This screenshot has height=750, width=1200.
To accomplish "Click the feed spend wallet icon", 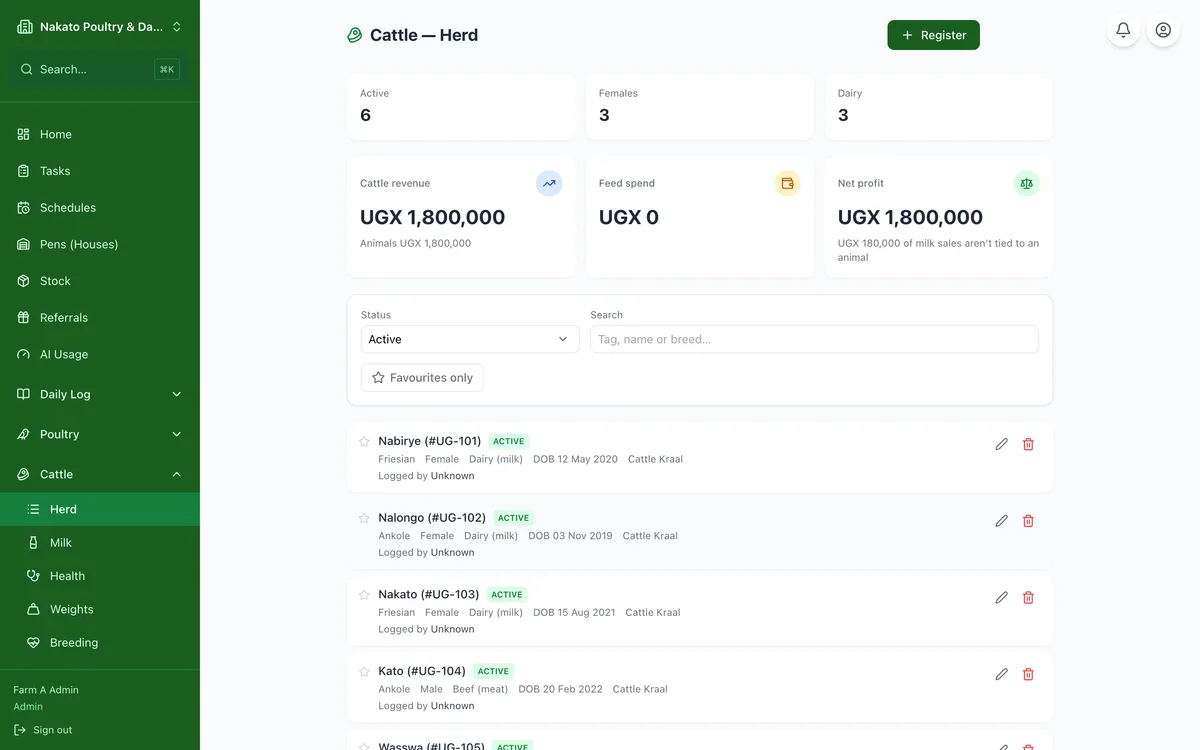I will pyautogui.click(x=787, y=183).
